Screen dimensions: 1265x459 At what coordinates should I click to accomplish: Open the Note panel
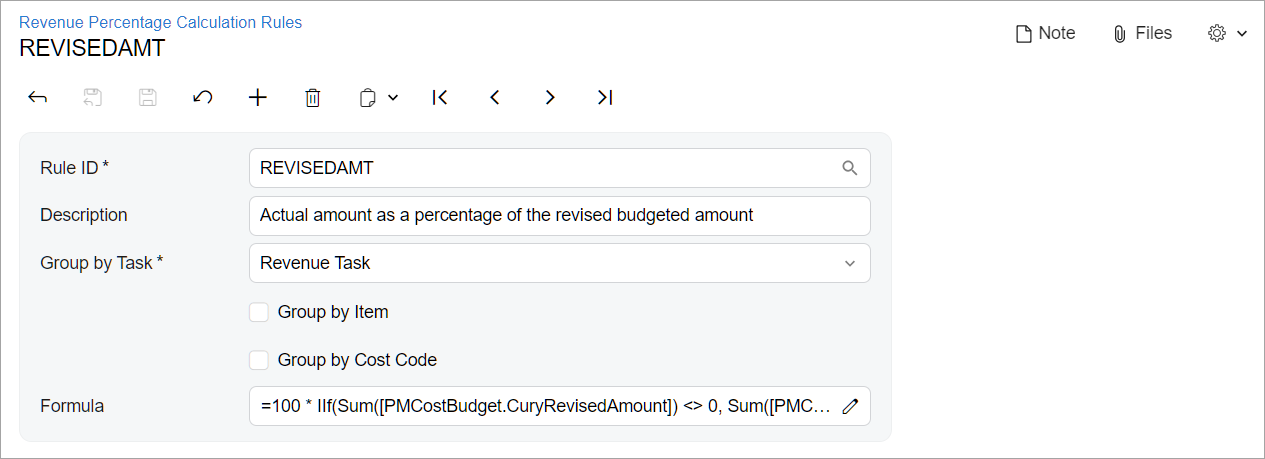1045,33
